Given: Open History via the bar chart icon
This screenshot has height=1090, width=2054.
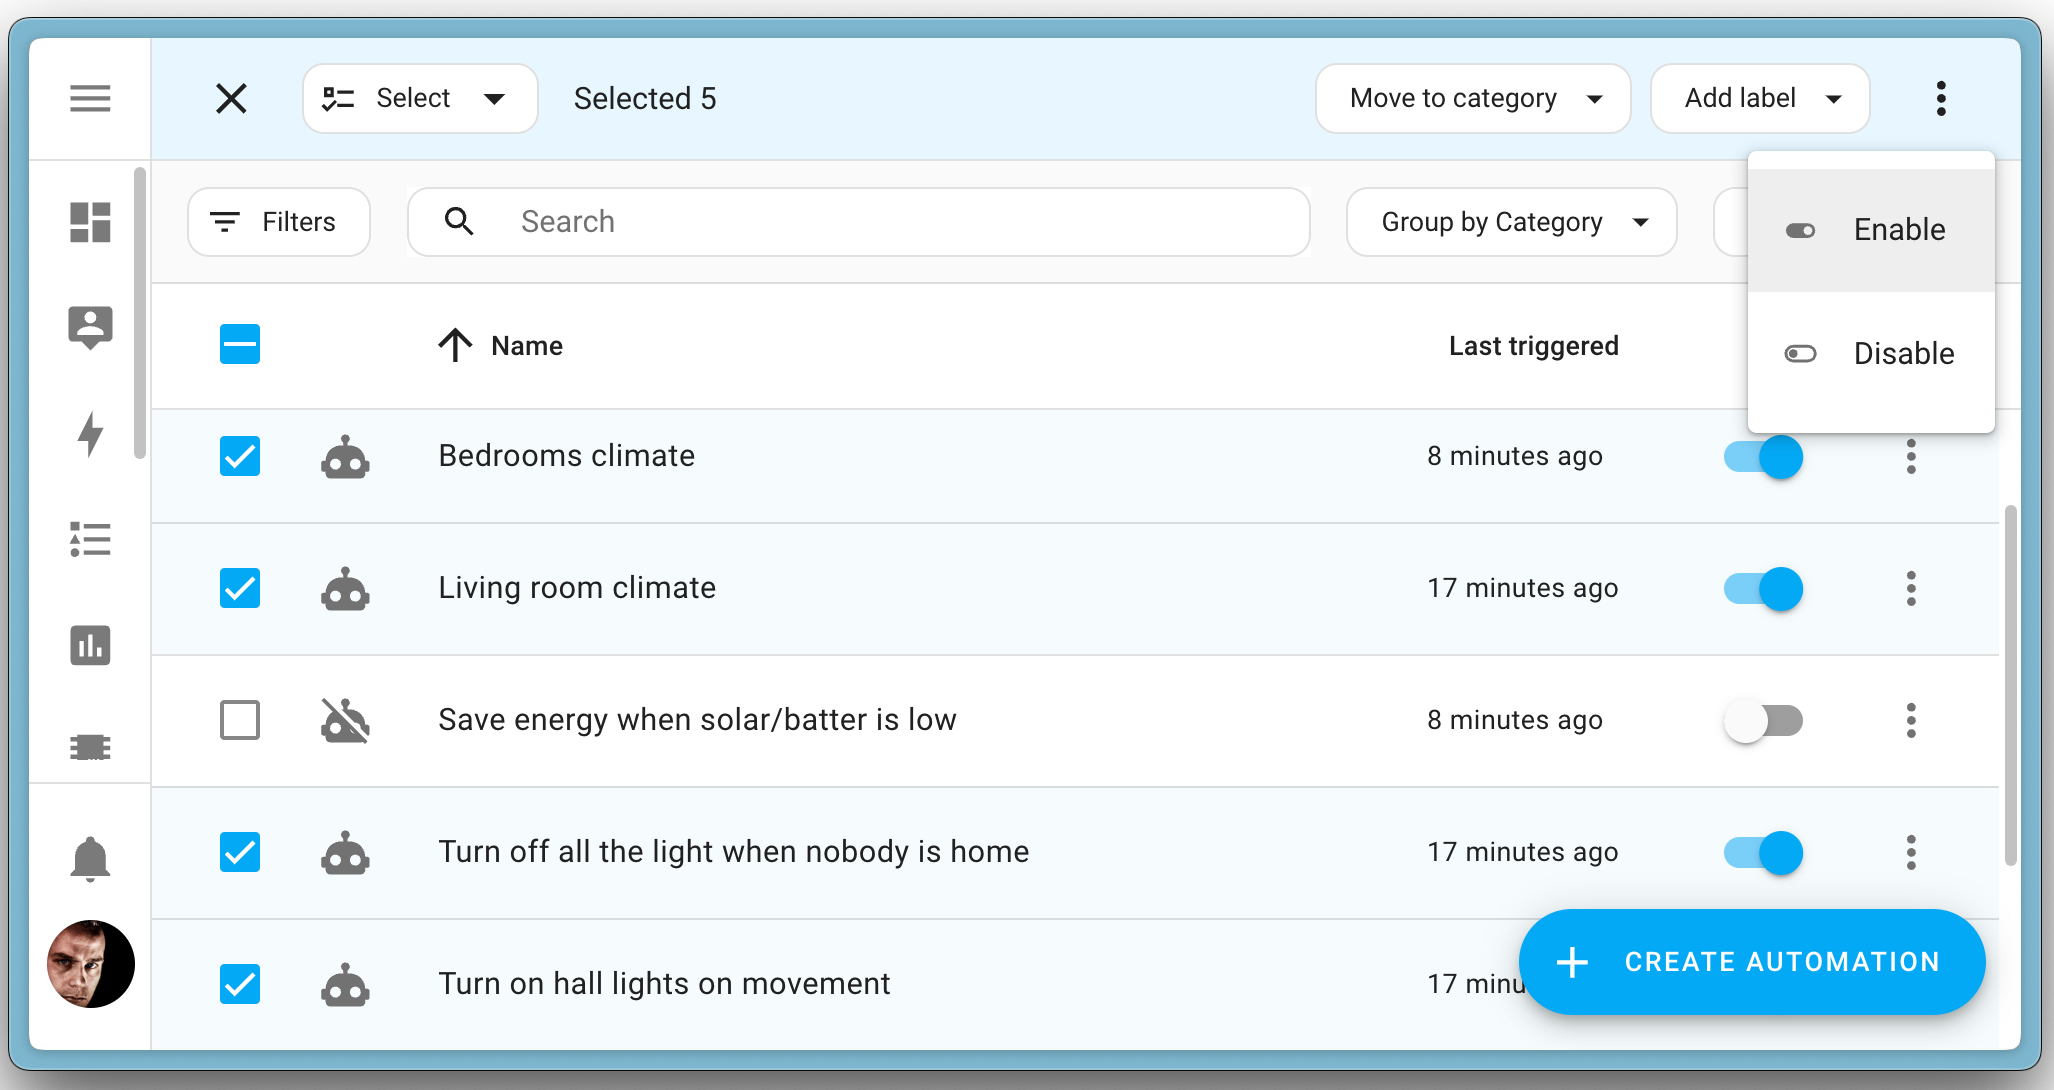Looking at the screenshot, I should tap(91, 646).
